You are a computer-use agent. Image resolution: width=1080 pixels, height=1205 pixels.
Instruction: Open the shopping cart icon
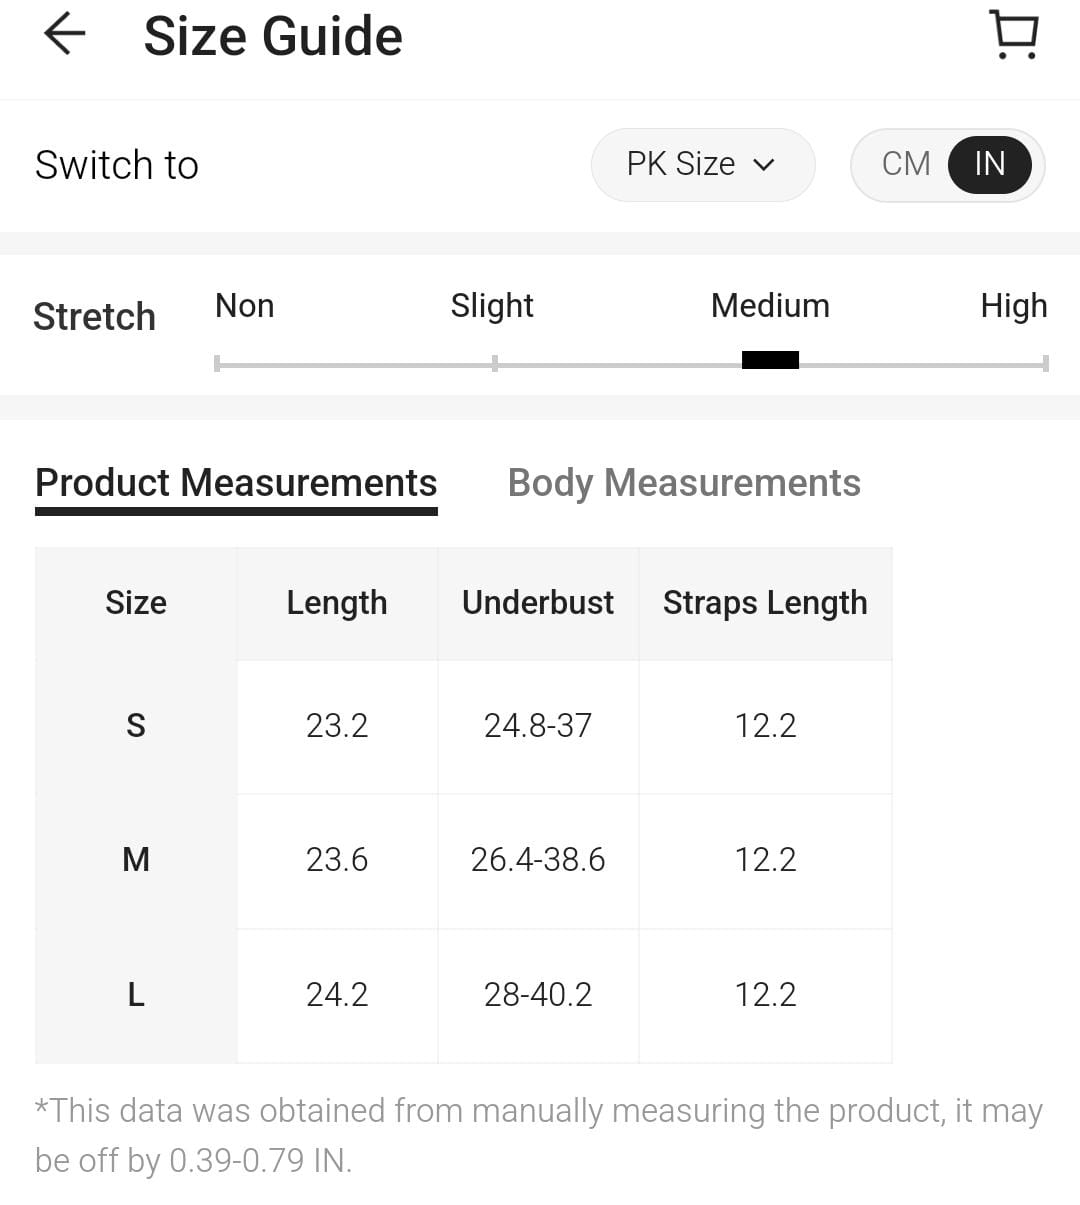1014,35
